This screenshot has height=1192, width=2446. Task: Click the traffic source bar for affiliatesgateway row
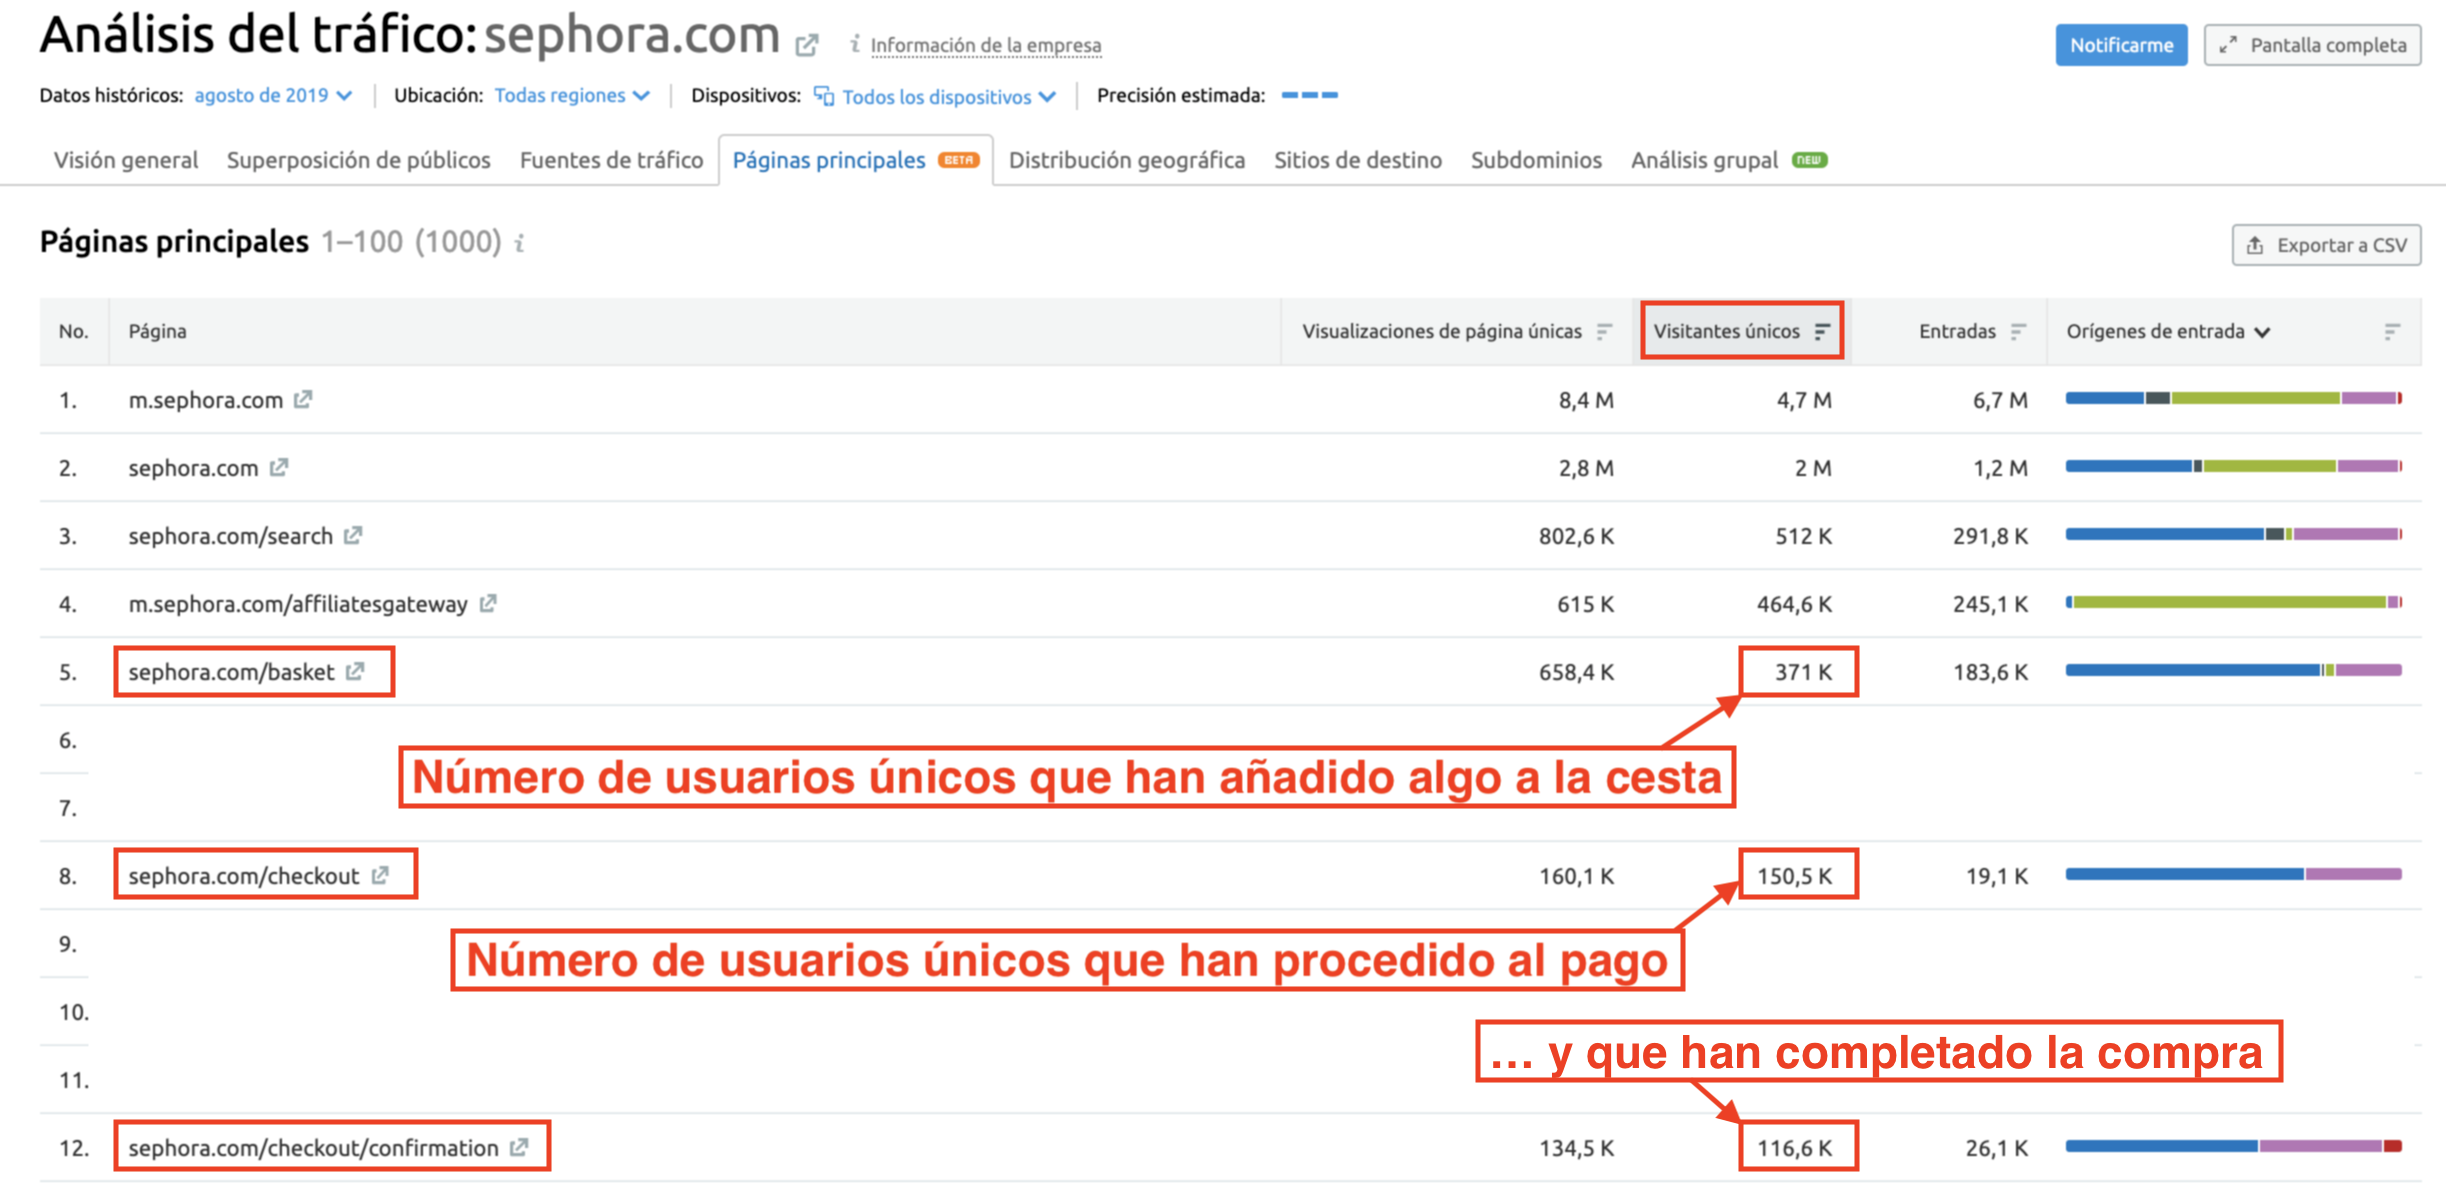pyautogui.click(x=2233, y=602)
